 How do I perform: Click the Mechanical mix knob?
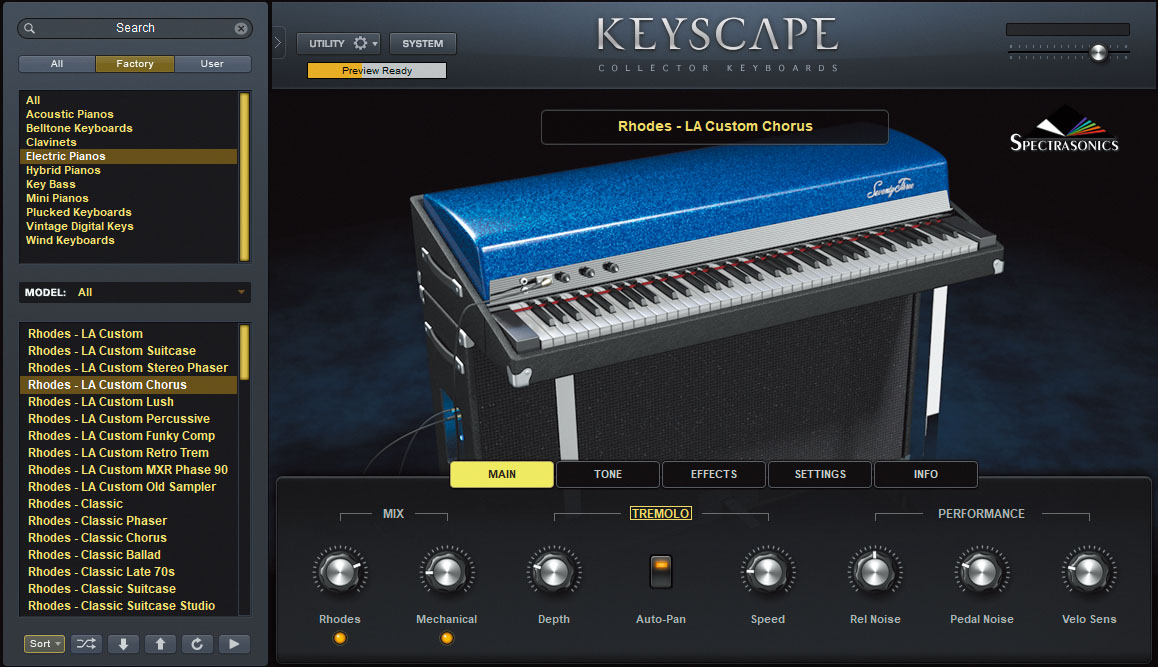coord(447,572)
